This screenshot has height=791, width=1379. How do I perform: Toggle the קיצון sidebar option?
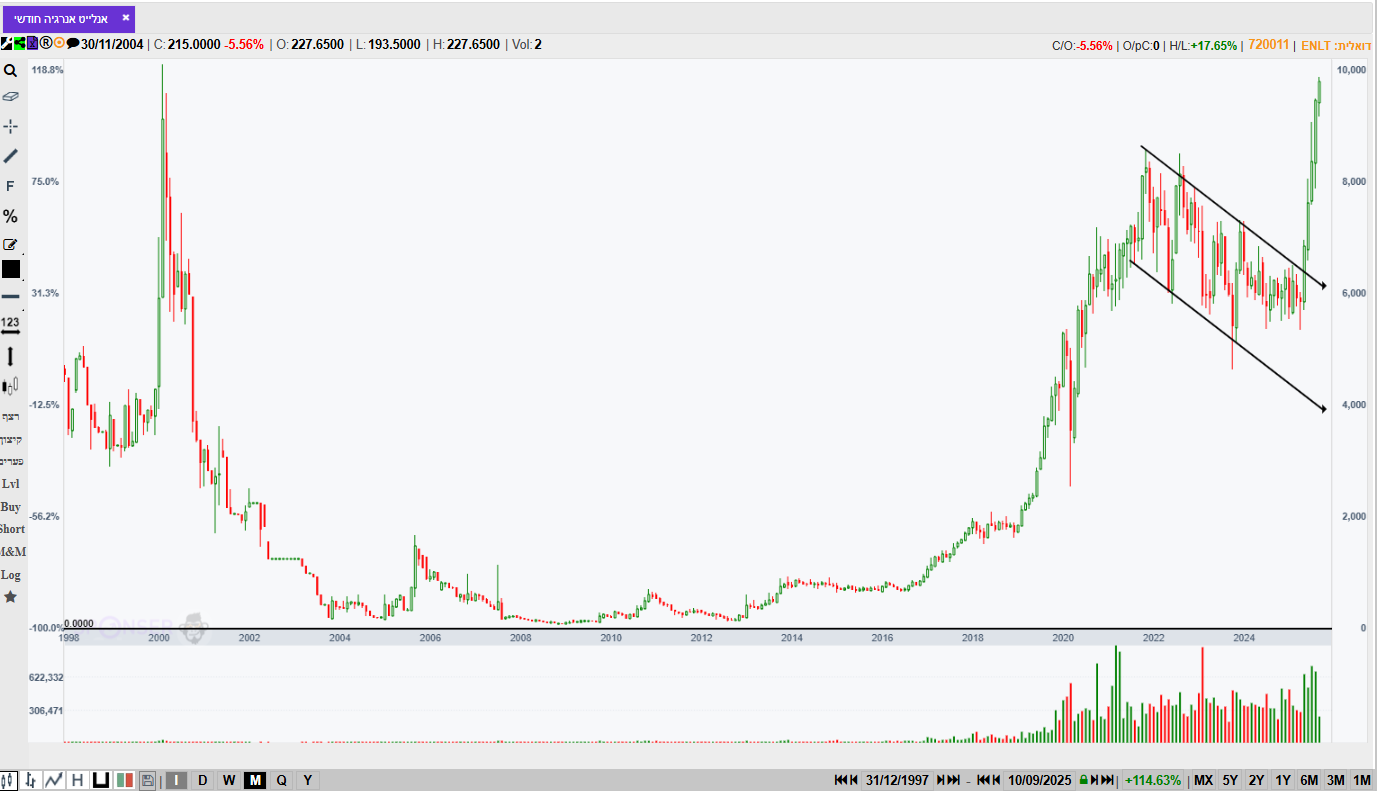tap(11, 439)
